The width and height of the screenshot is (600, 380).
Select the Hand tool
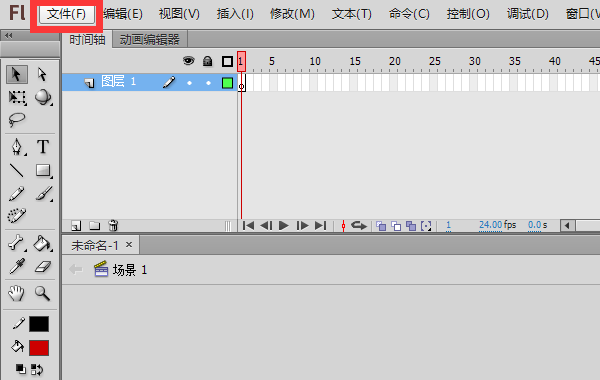16,294
